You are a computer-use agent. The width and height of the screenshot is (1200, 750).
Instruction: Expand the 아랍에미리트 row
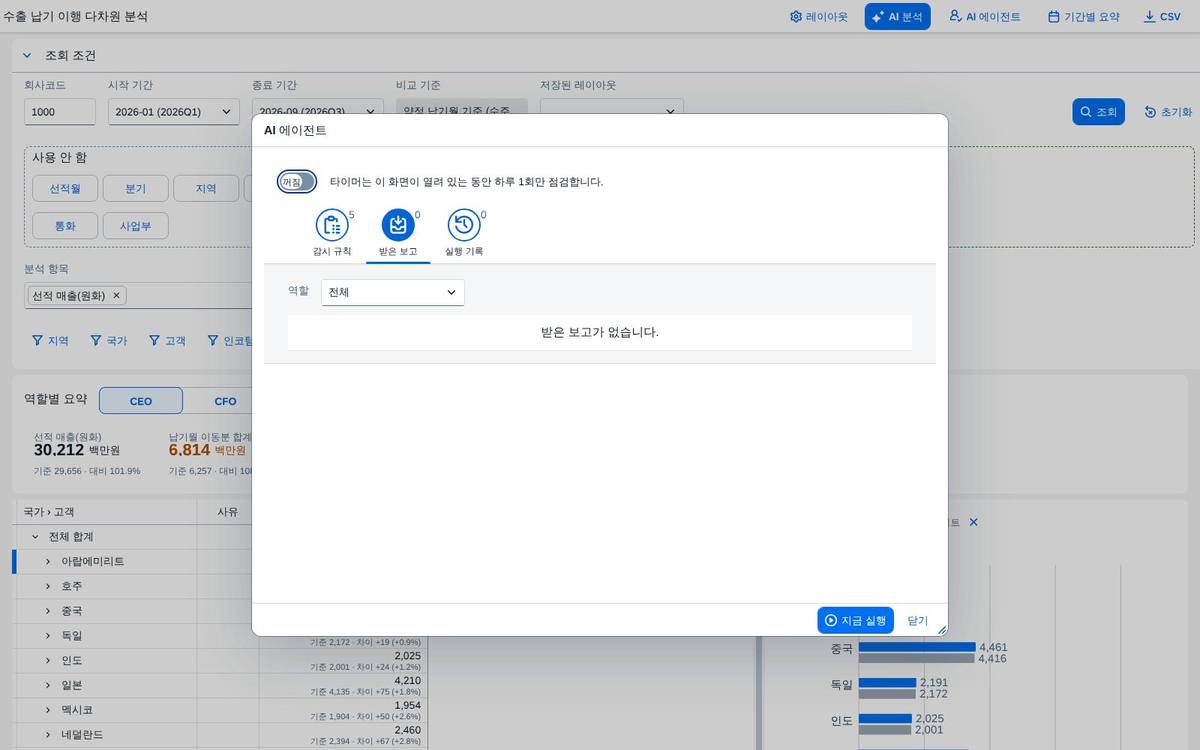pos(48,561)
